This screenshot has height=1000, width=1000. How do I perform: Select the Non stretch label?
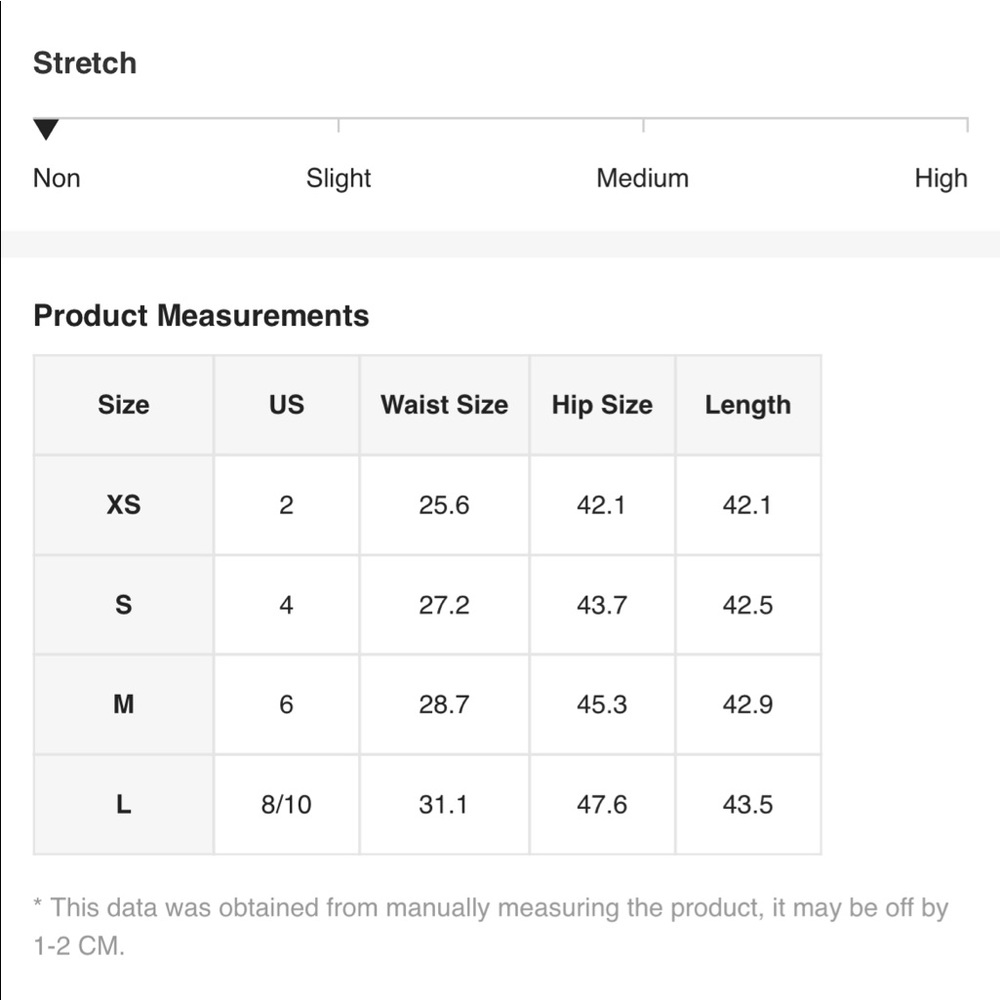[57, 178]
